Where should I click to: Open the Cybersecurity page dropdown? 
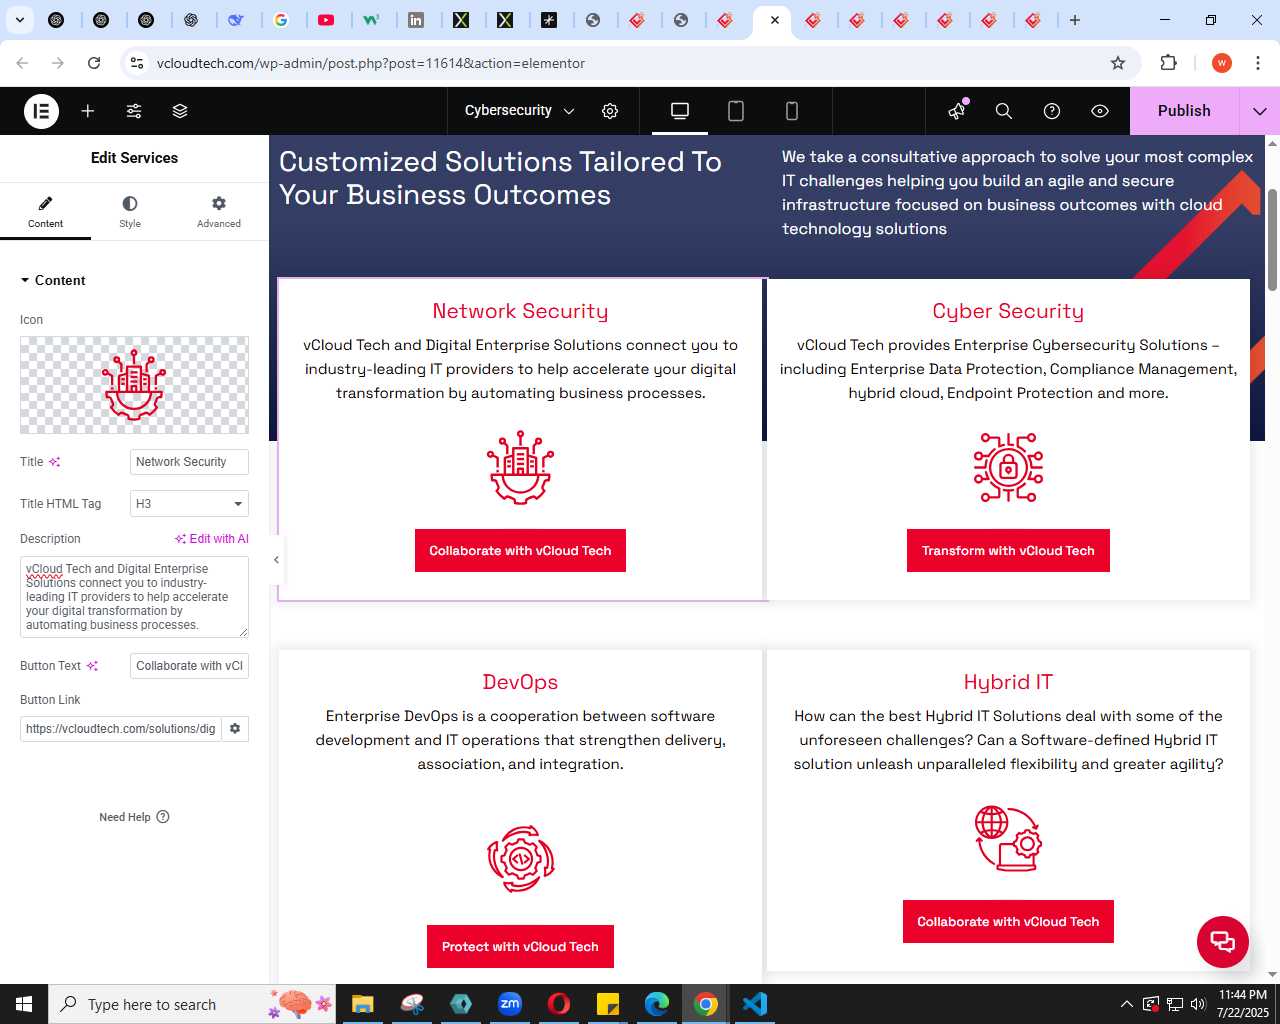pos(519,111)
